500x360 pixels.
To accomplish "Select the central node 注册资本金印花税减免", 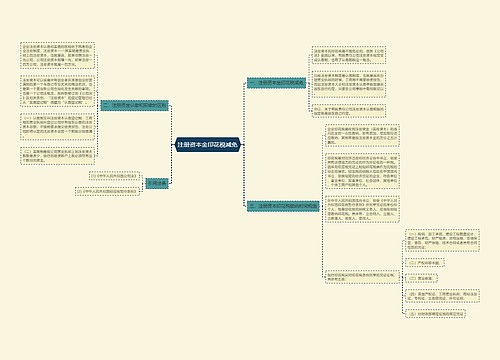I will [x=208, y=145].
